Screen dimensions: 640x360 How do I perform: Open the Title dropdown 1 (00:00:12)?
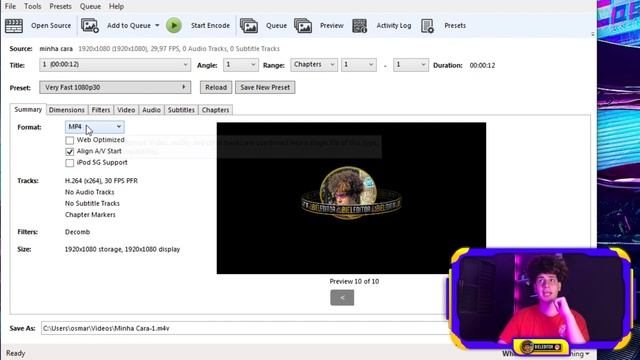pyautogui.click(x=115, y=64)
